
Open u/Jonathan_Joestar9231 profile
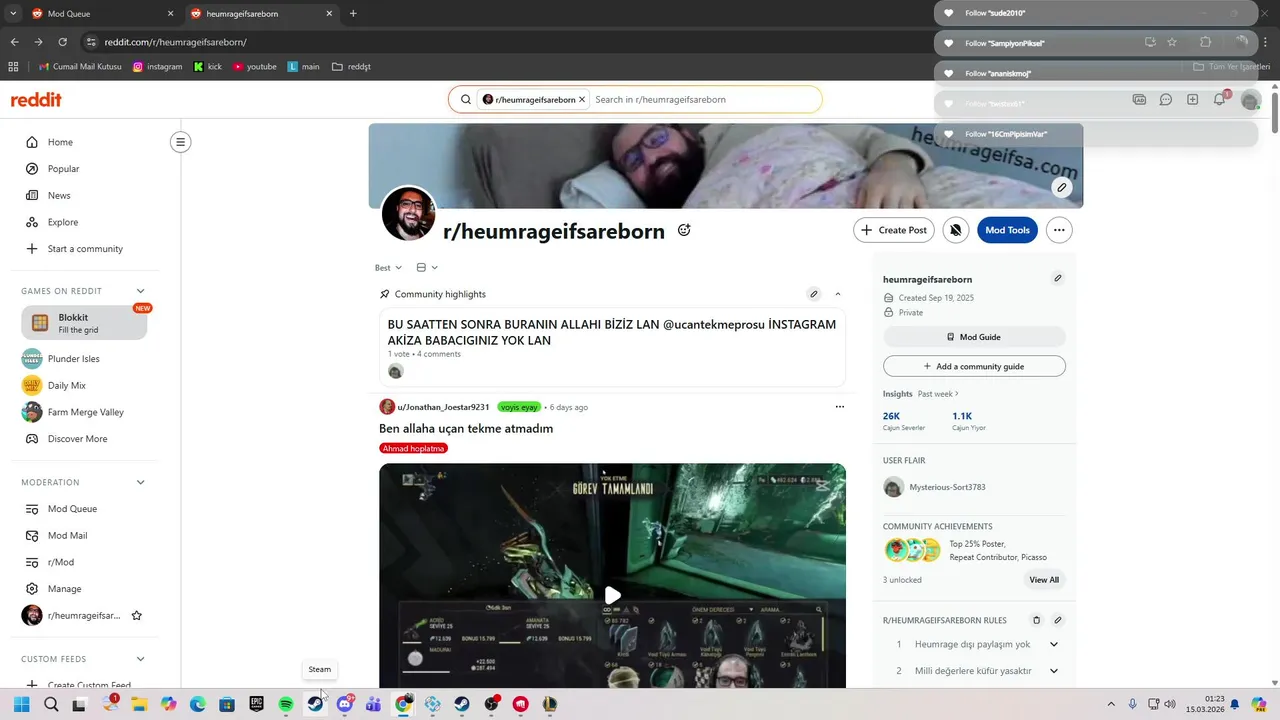click(443, 407)
